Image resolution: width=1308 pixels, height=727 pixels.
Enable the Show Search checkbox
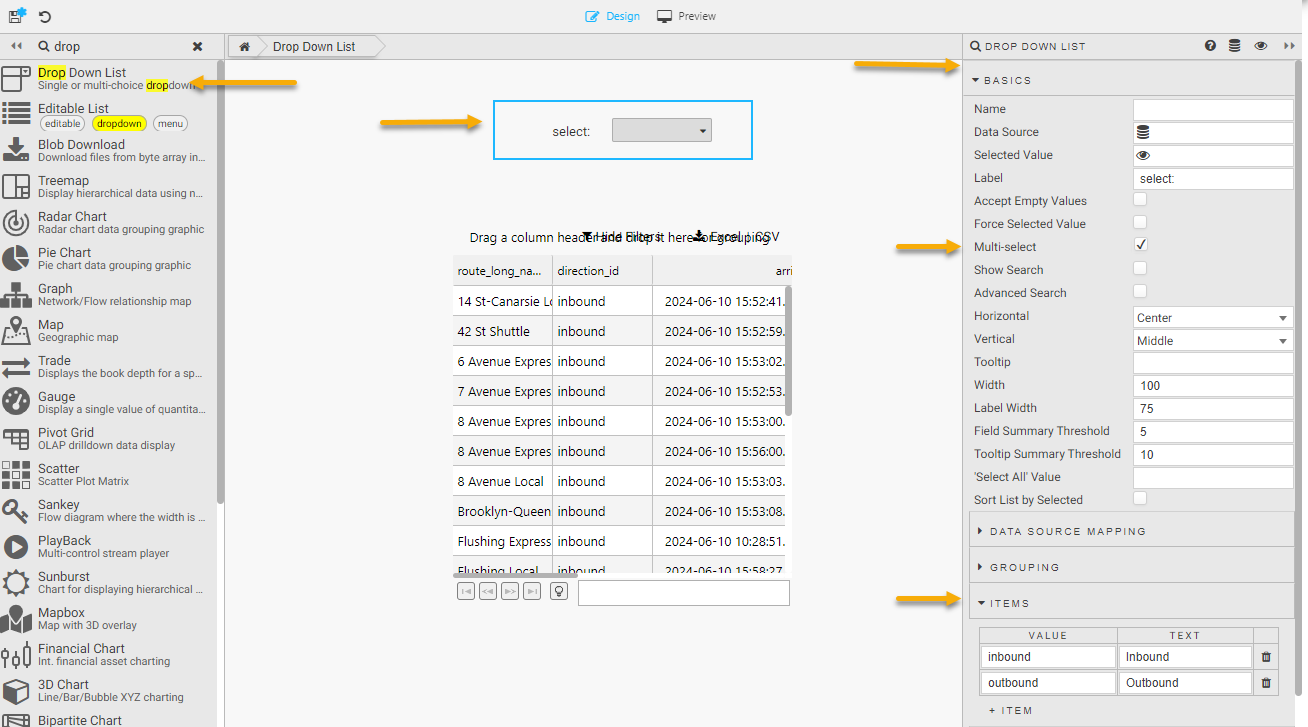click(1140, 269)
